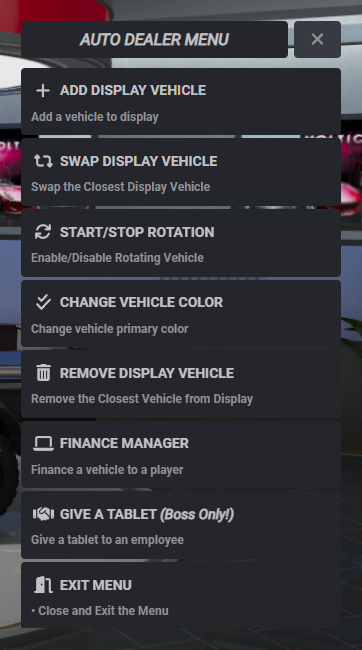This screenshot has width=362, height=650.
Task: Close the Auto Dealer Menu with X
Action: 317,39
